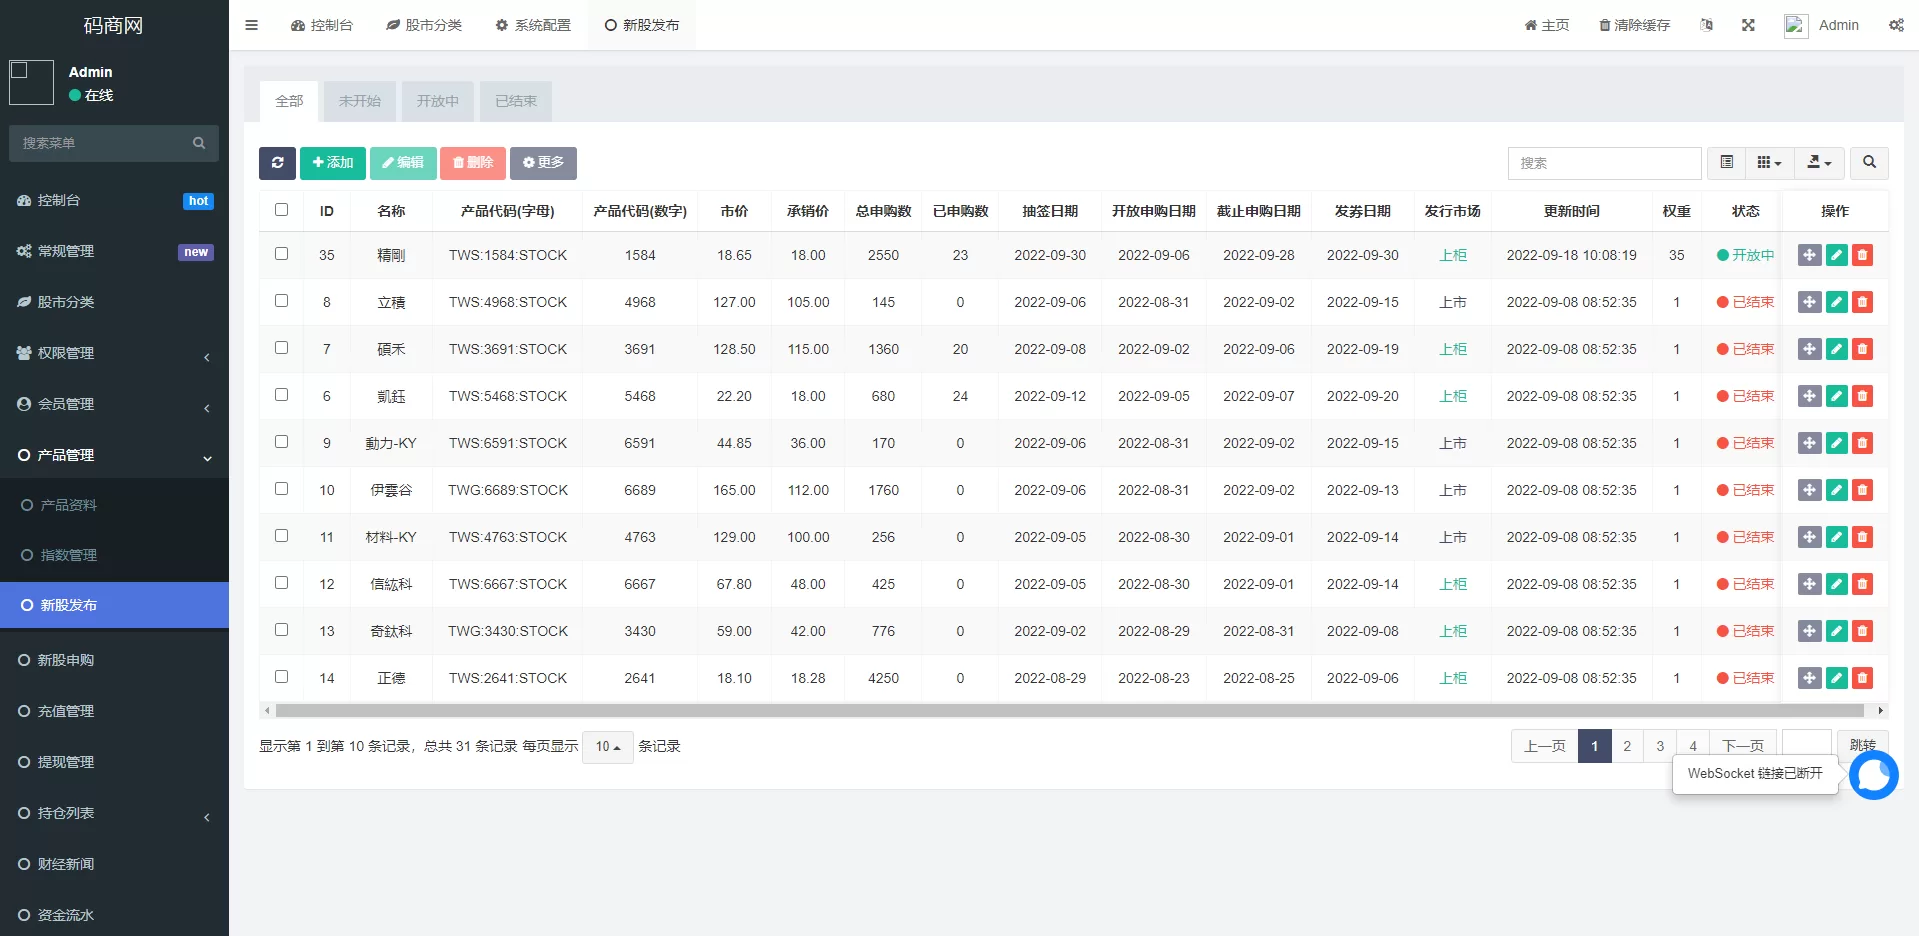Click the refresh table button
Image resolution: width=1919 pixels, height=936 pixels.
tap(277, 163)
